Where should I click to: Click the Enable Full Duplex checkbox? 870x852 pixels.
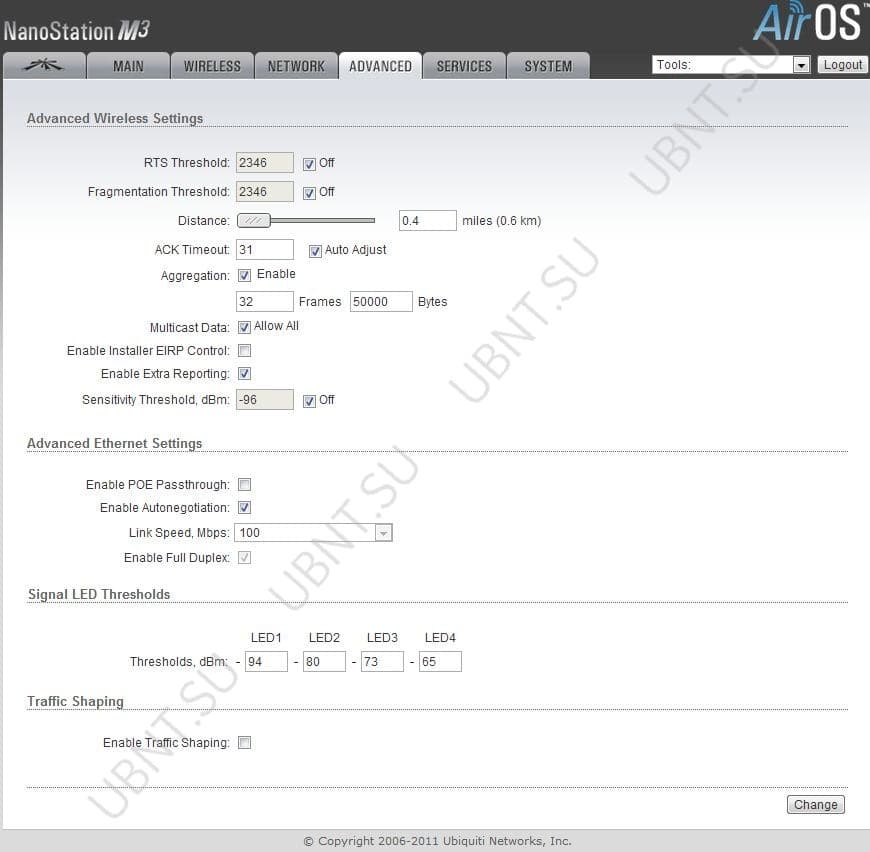(244, 557)
